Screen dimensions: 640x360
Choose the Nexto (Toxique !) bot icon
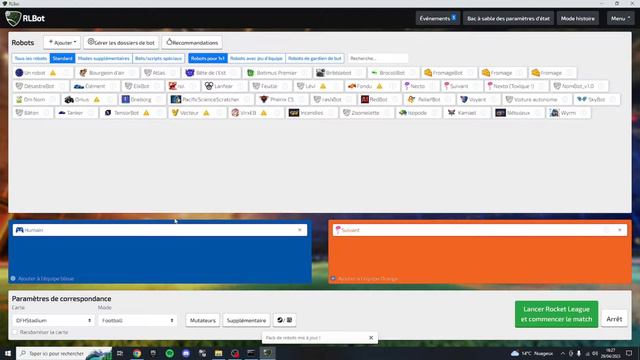point(490,86)
